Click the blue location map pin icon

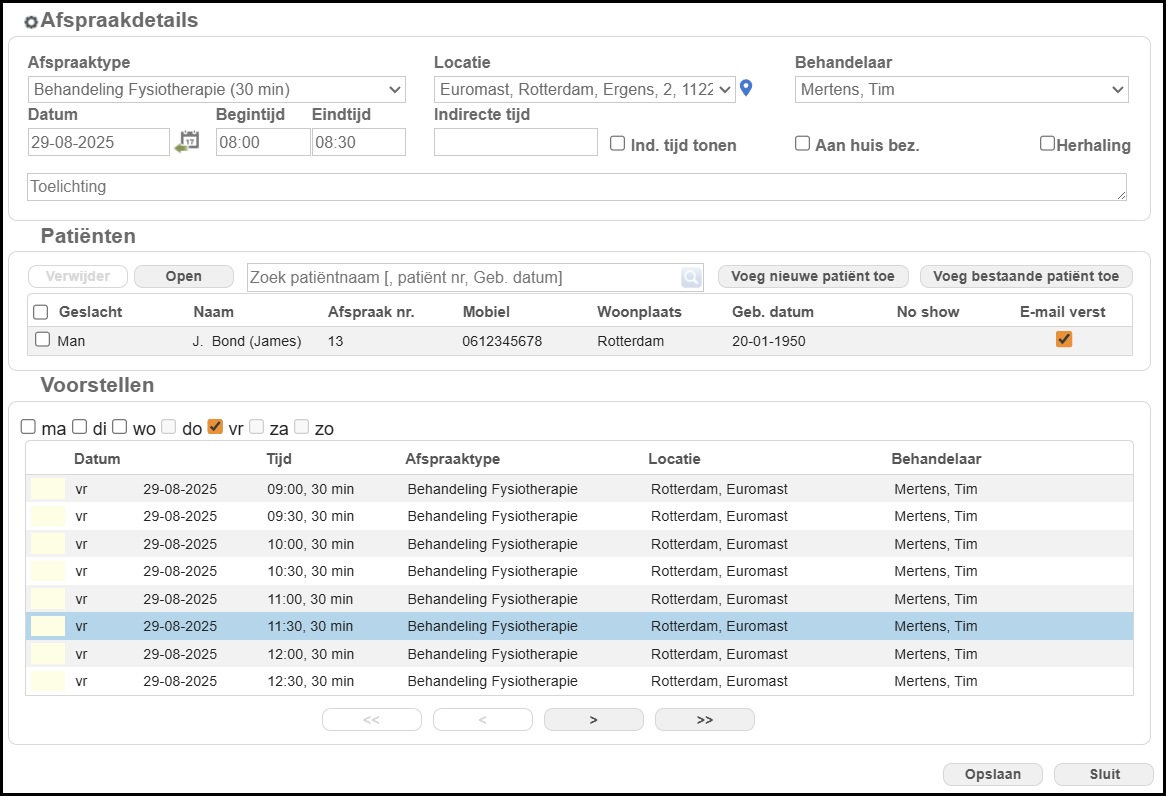point(746,89)
